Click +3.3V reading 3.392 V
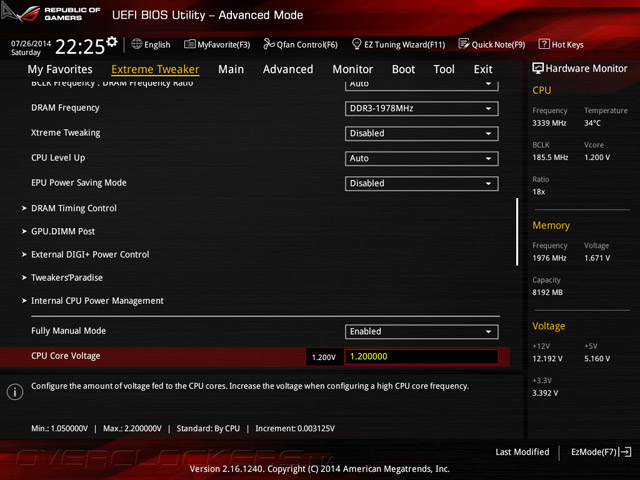This screenshot has width=640, height=480. (545, 393)
